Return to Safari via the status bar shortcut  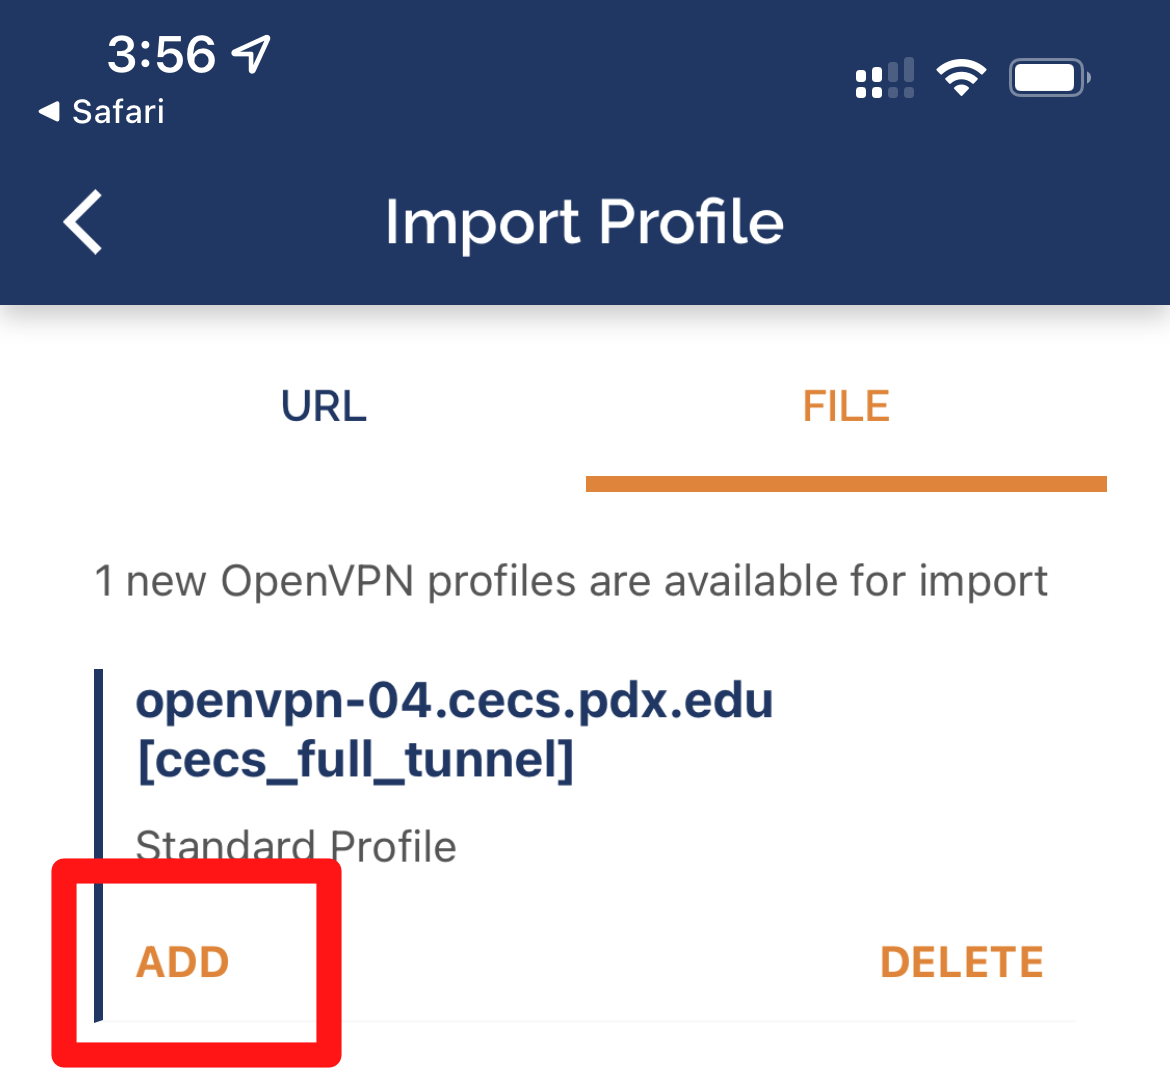point(98,111)
